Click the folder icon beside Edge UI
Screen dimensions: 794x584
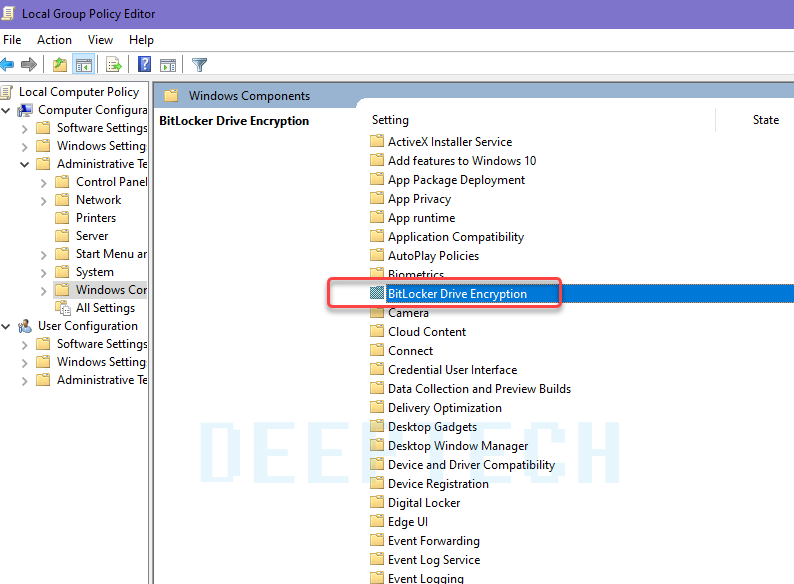(377, 521)
